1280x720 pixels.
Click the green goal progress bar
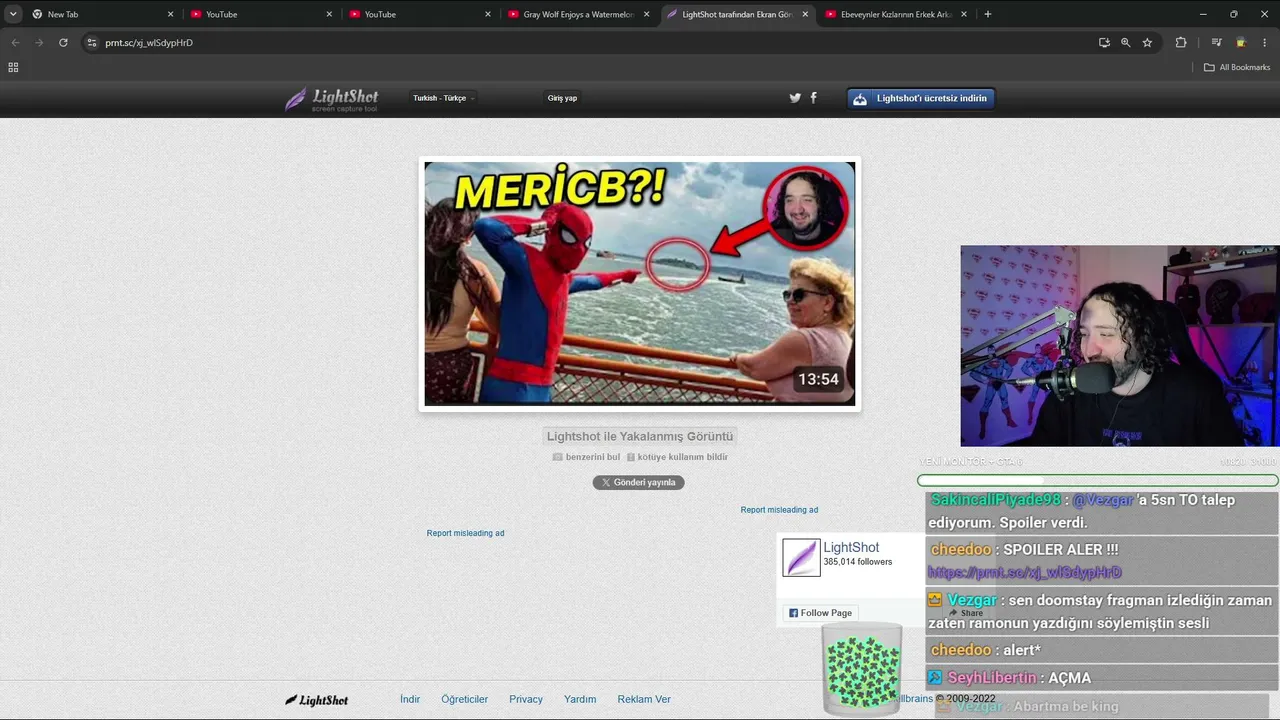point(1098,481)
